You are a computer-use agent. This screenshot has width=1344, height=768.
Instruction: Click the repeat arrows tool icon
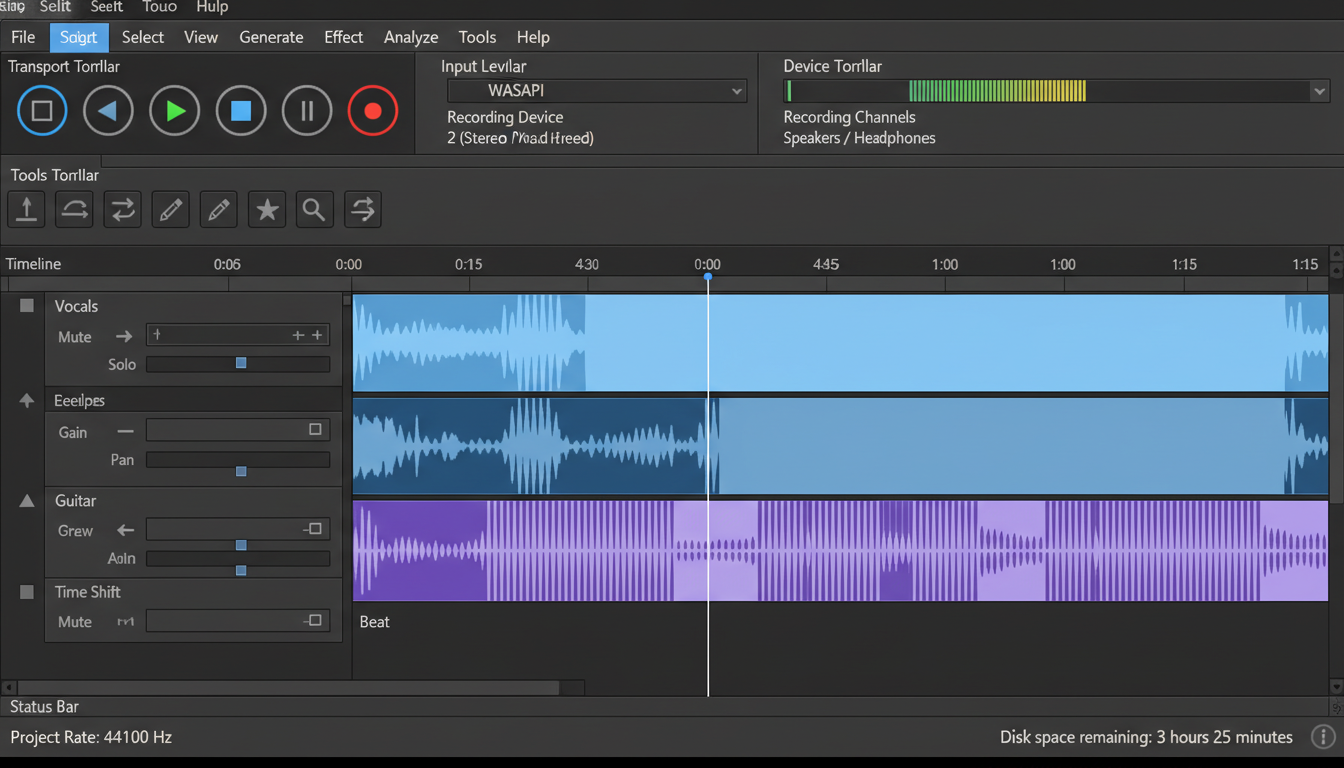tap(122, 209)
